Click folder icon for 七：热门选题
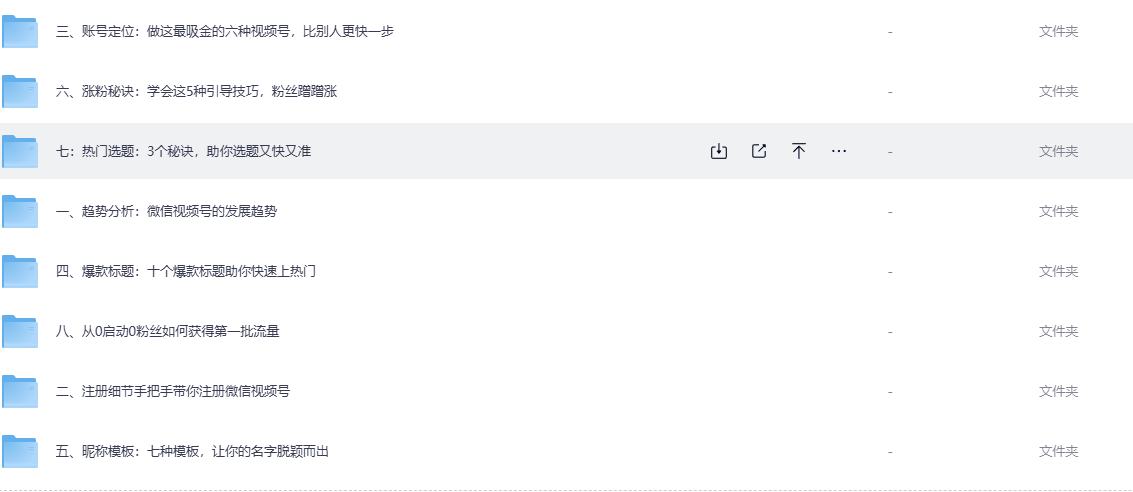Viewport: 1133px width, 492px height. tap(20, 152)
